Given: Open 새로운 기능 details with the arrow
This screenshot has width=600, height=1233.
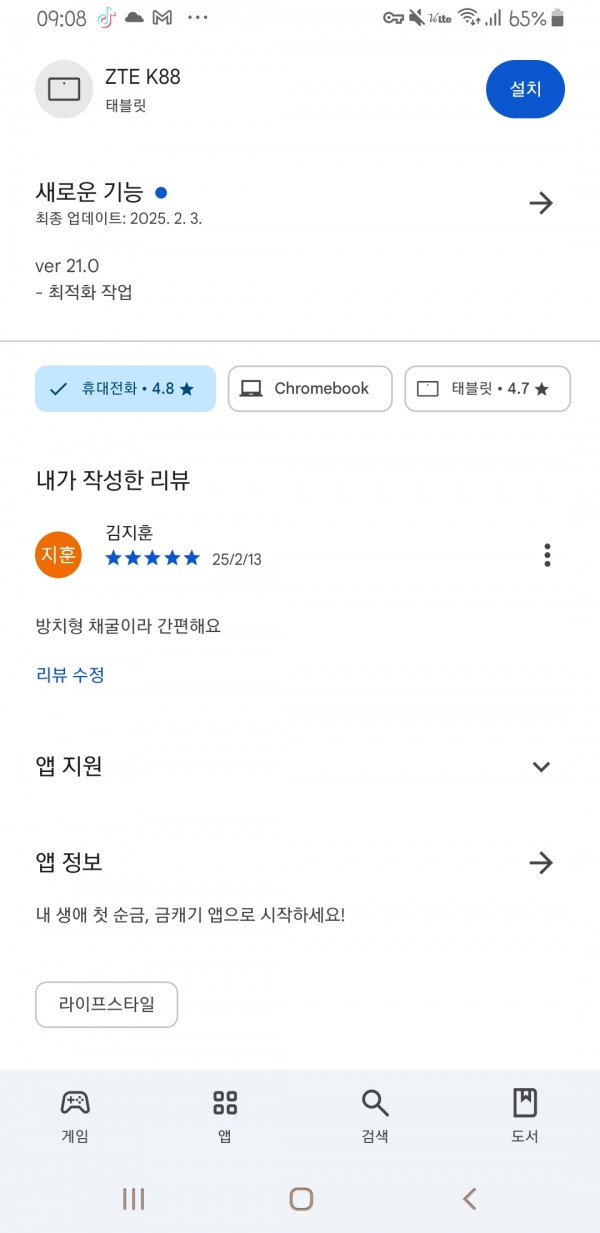Looking at the screenshot, I should coord(541,203).
